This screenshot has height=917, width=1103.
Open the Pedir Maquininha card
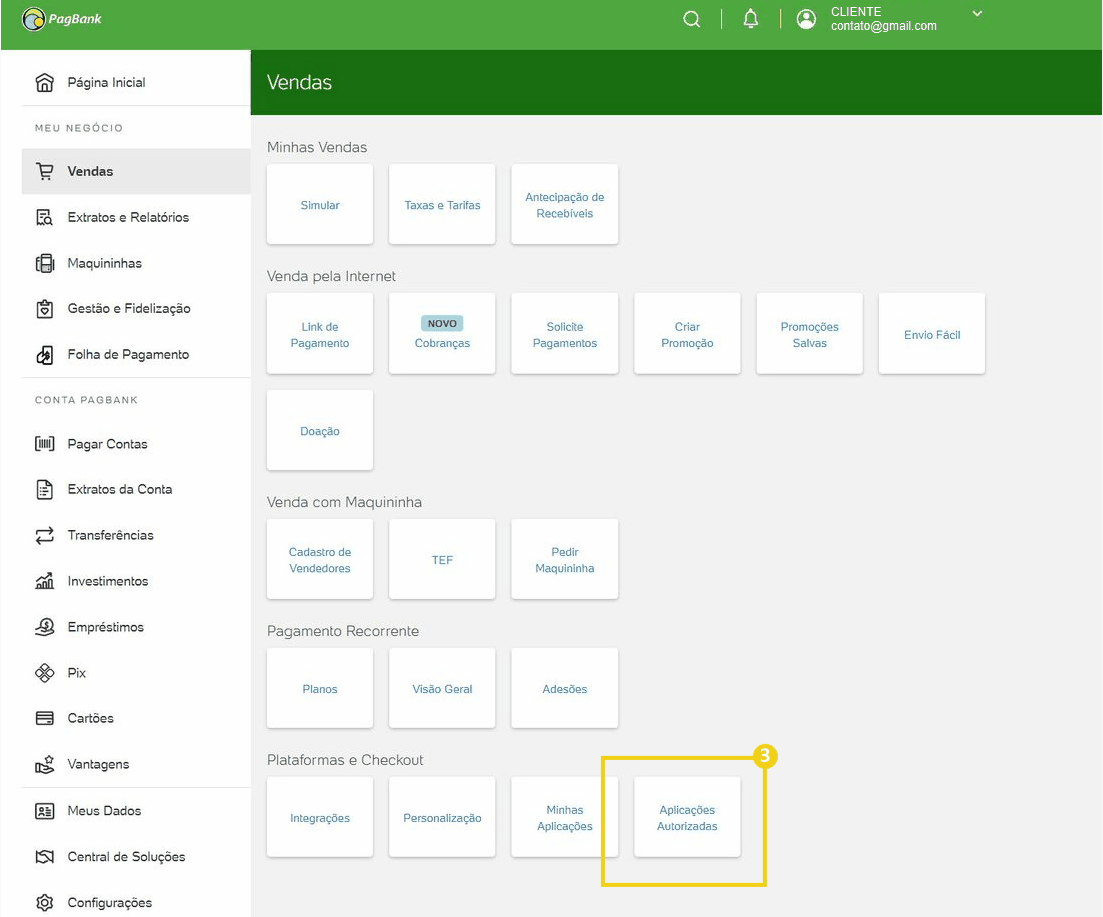(565, 560)
